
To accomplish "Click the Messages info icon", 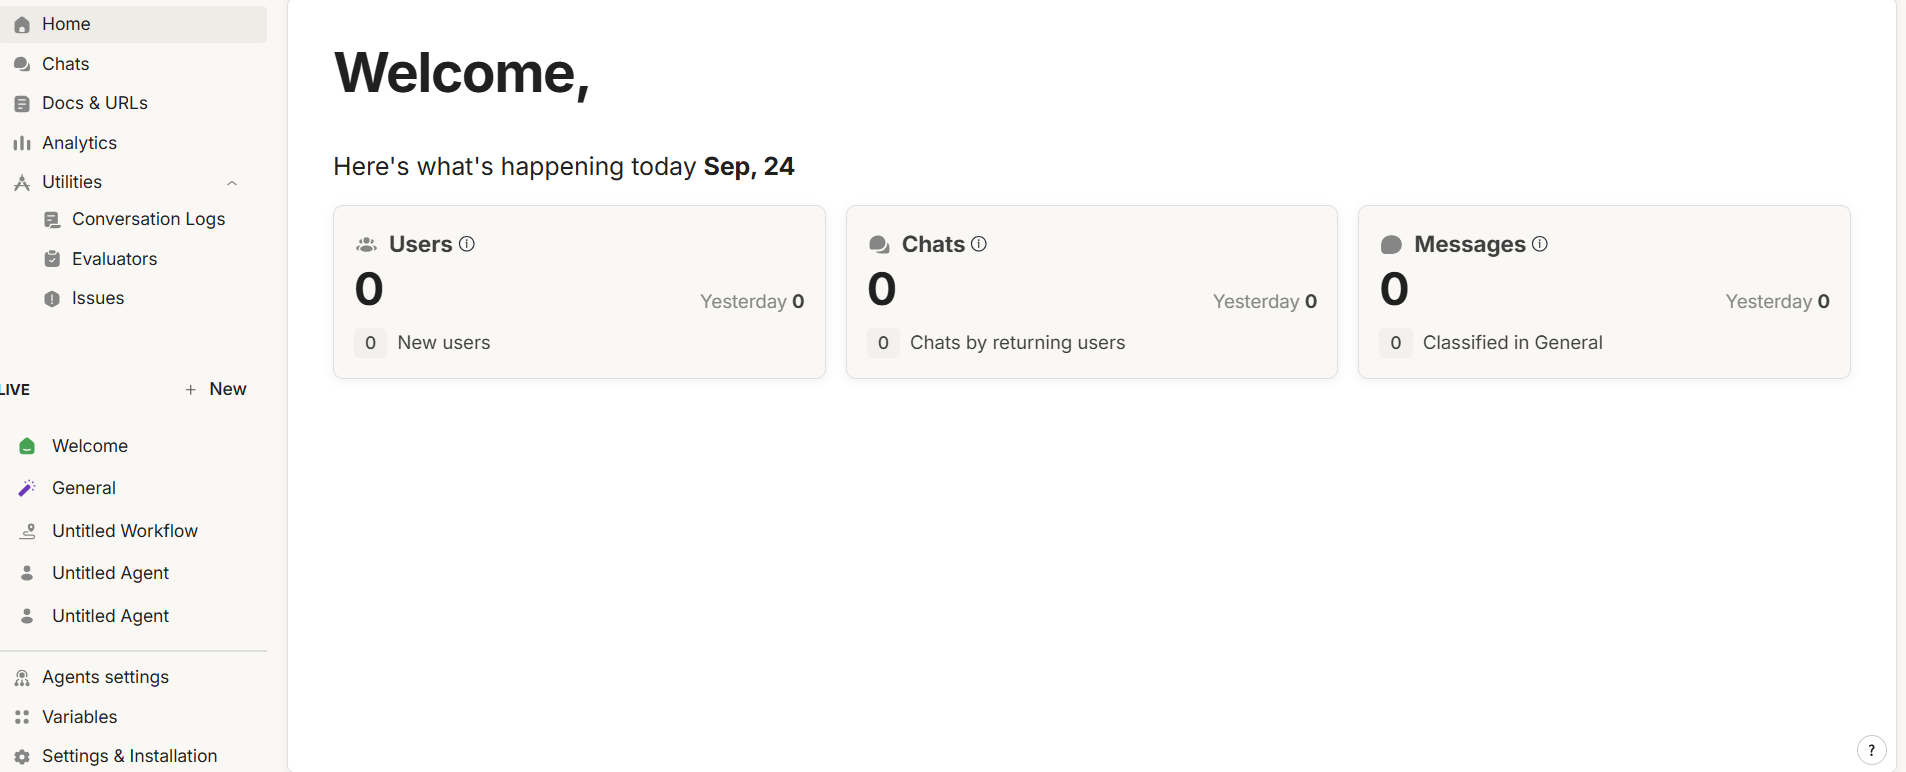I will (1540, 244).
